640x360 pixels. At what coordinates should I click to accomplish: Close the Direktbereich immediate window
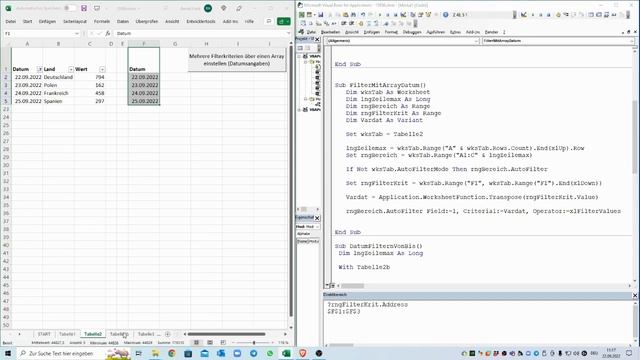[x=635, y=295]
